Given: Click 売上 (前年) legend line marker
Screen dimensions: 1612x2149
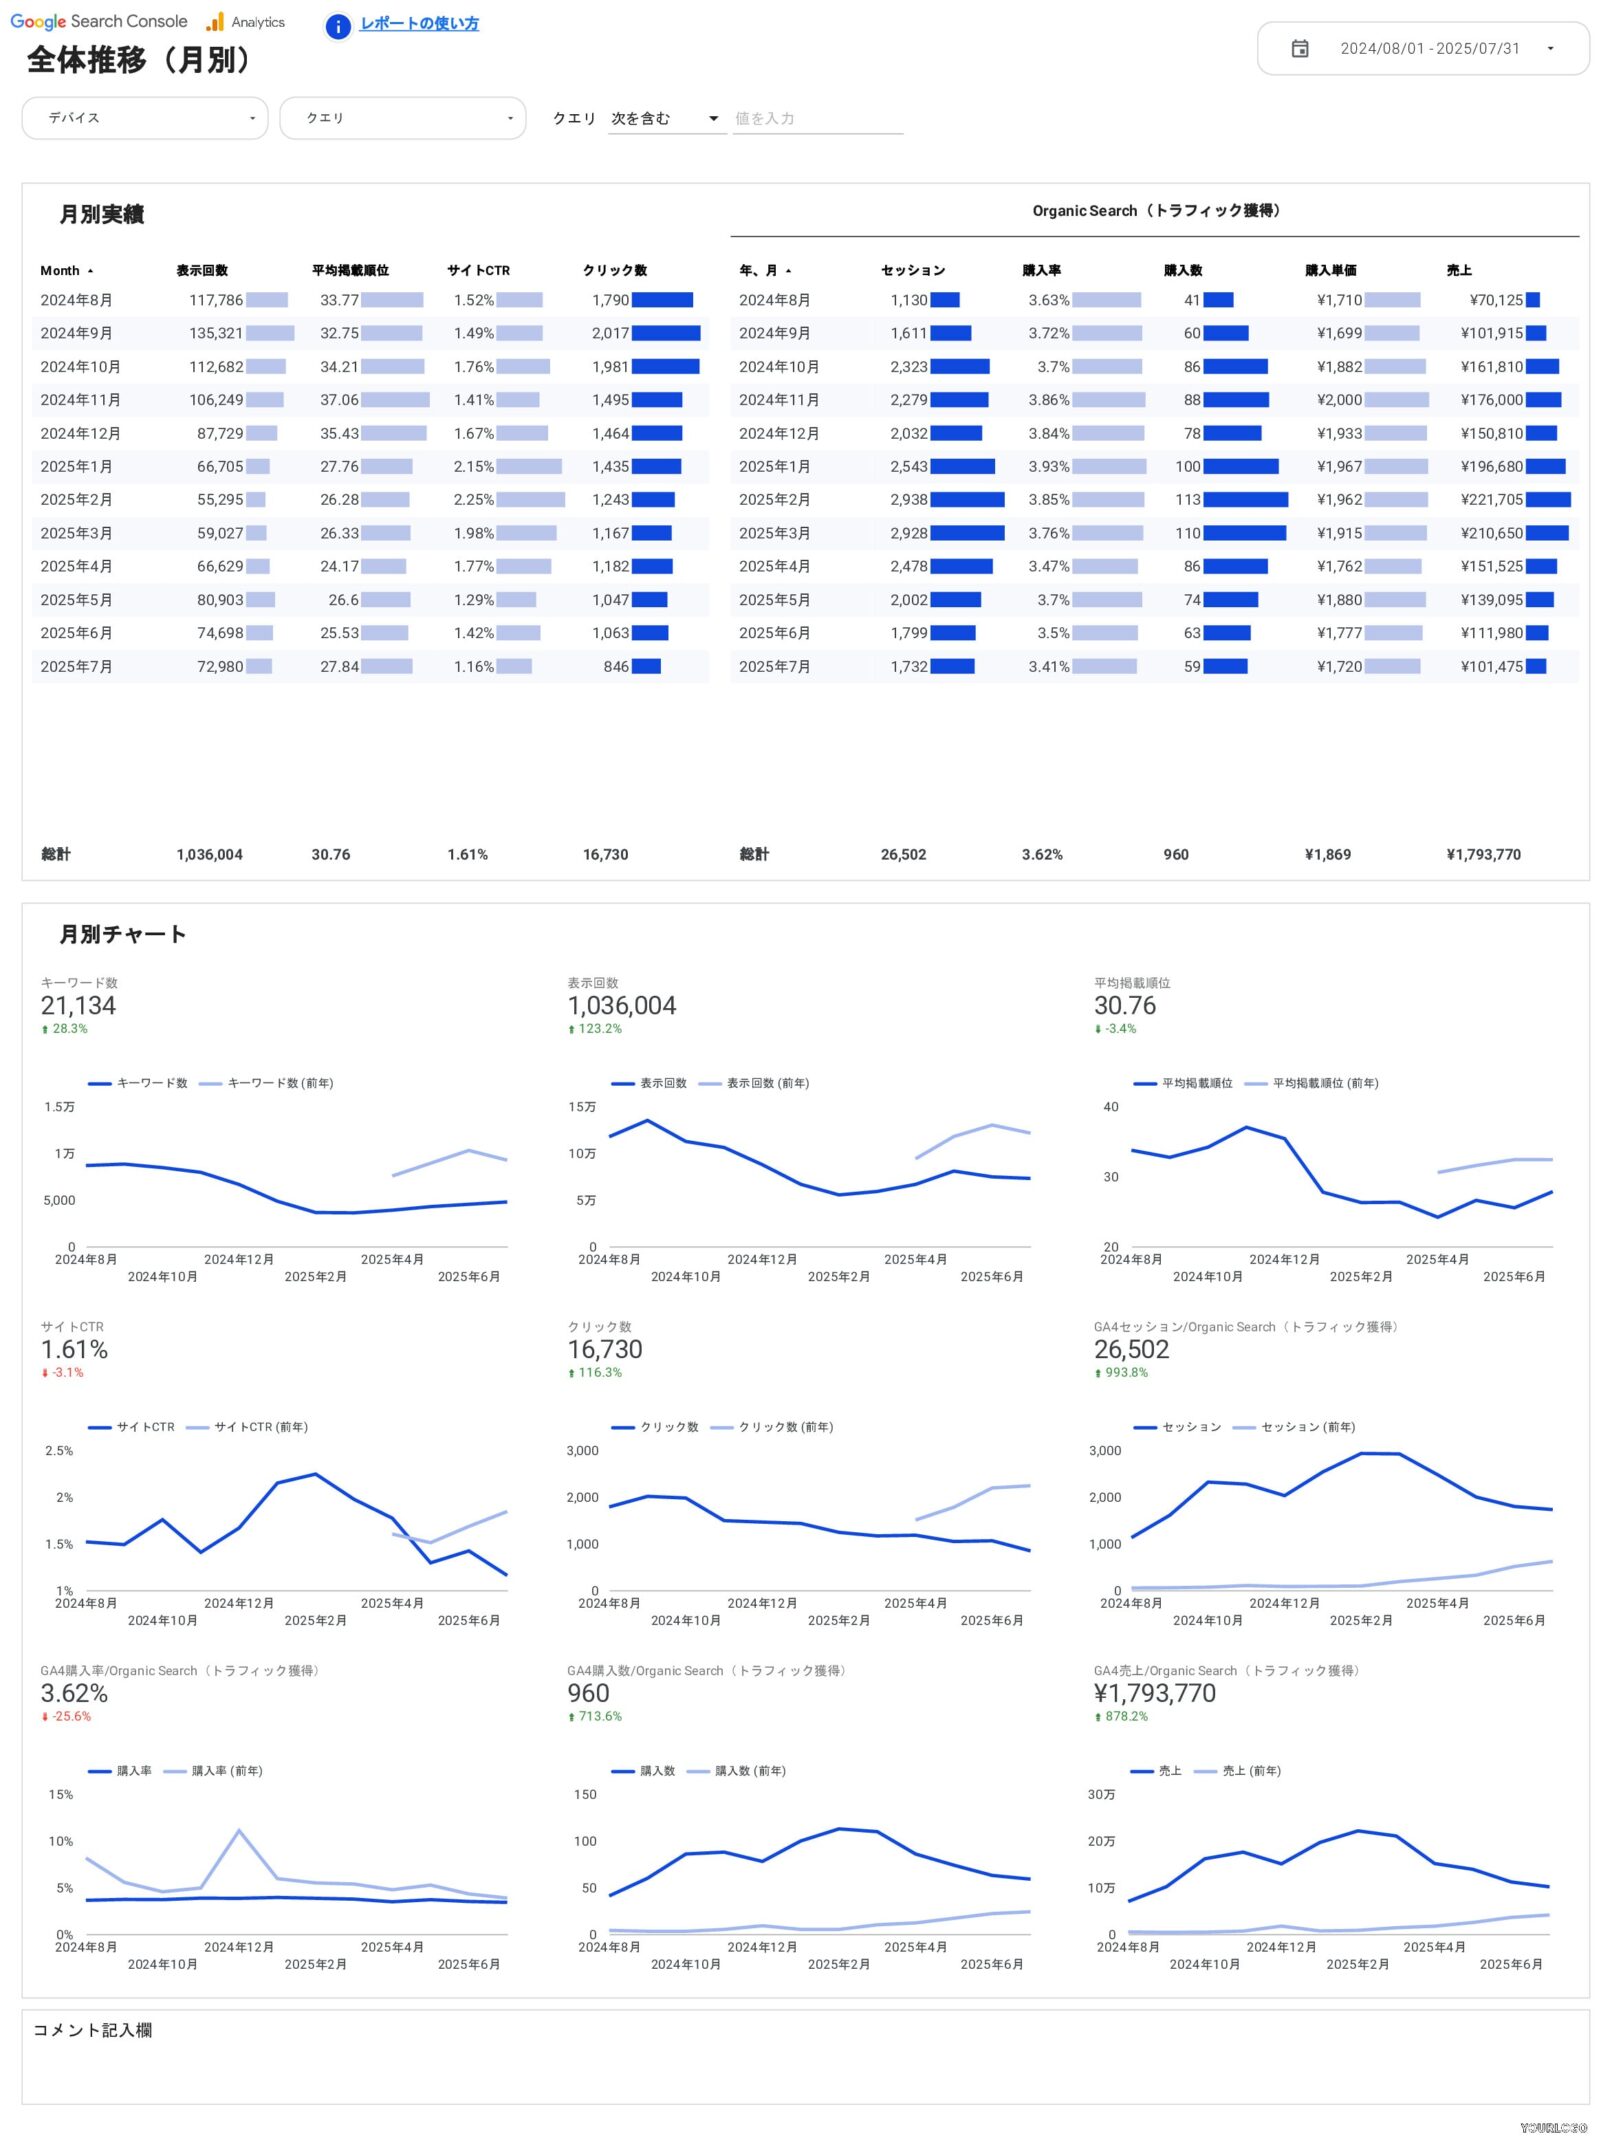Looking at the screenshot, I should point(1205,1771).
